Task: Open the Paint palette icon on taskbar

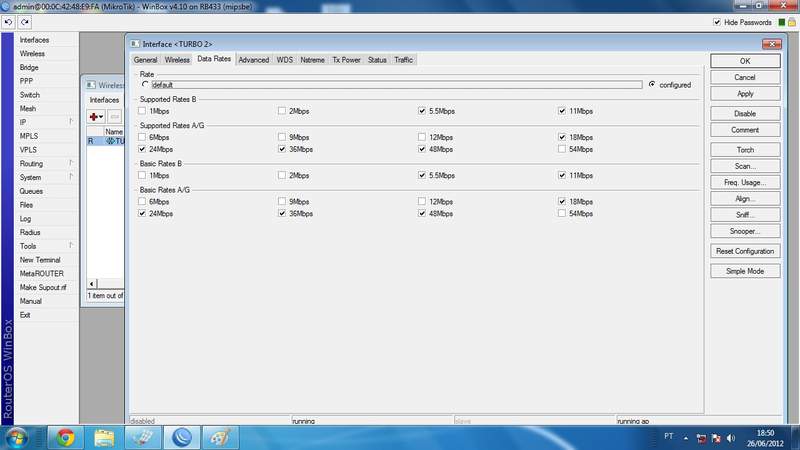Action: tap(220, 438)
